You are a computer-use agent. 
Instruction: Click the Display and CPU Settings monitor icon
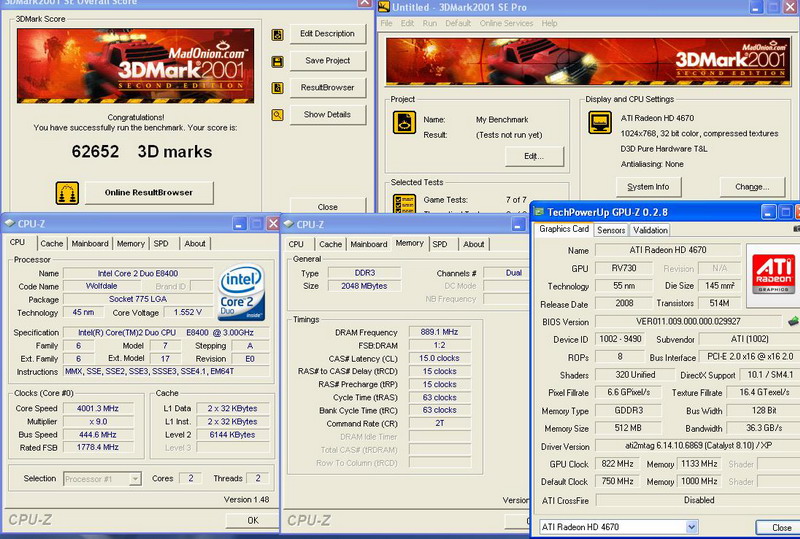(x=600, y=122)
